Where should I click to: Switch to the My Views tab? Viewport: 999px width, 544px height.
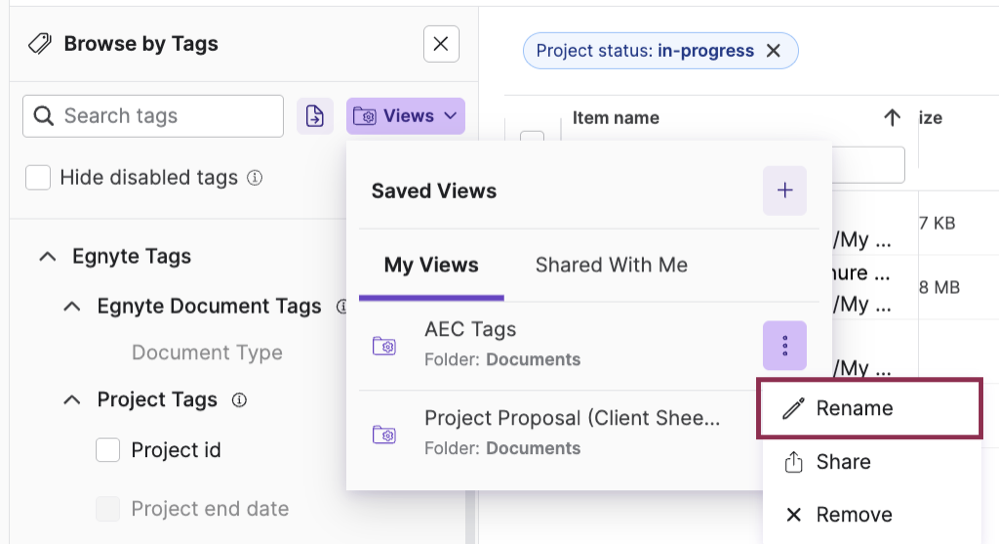pos(431,265)
